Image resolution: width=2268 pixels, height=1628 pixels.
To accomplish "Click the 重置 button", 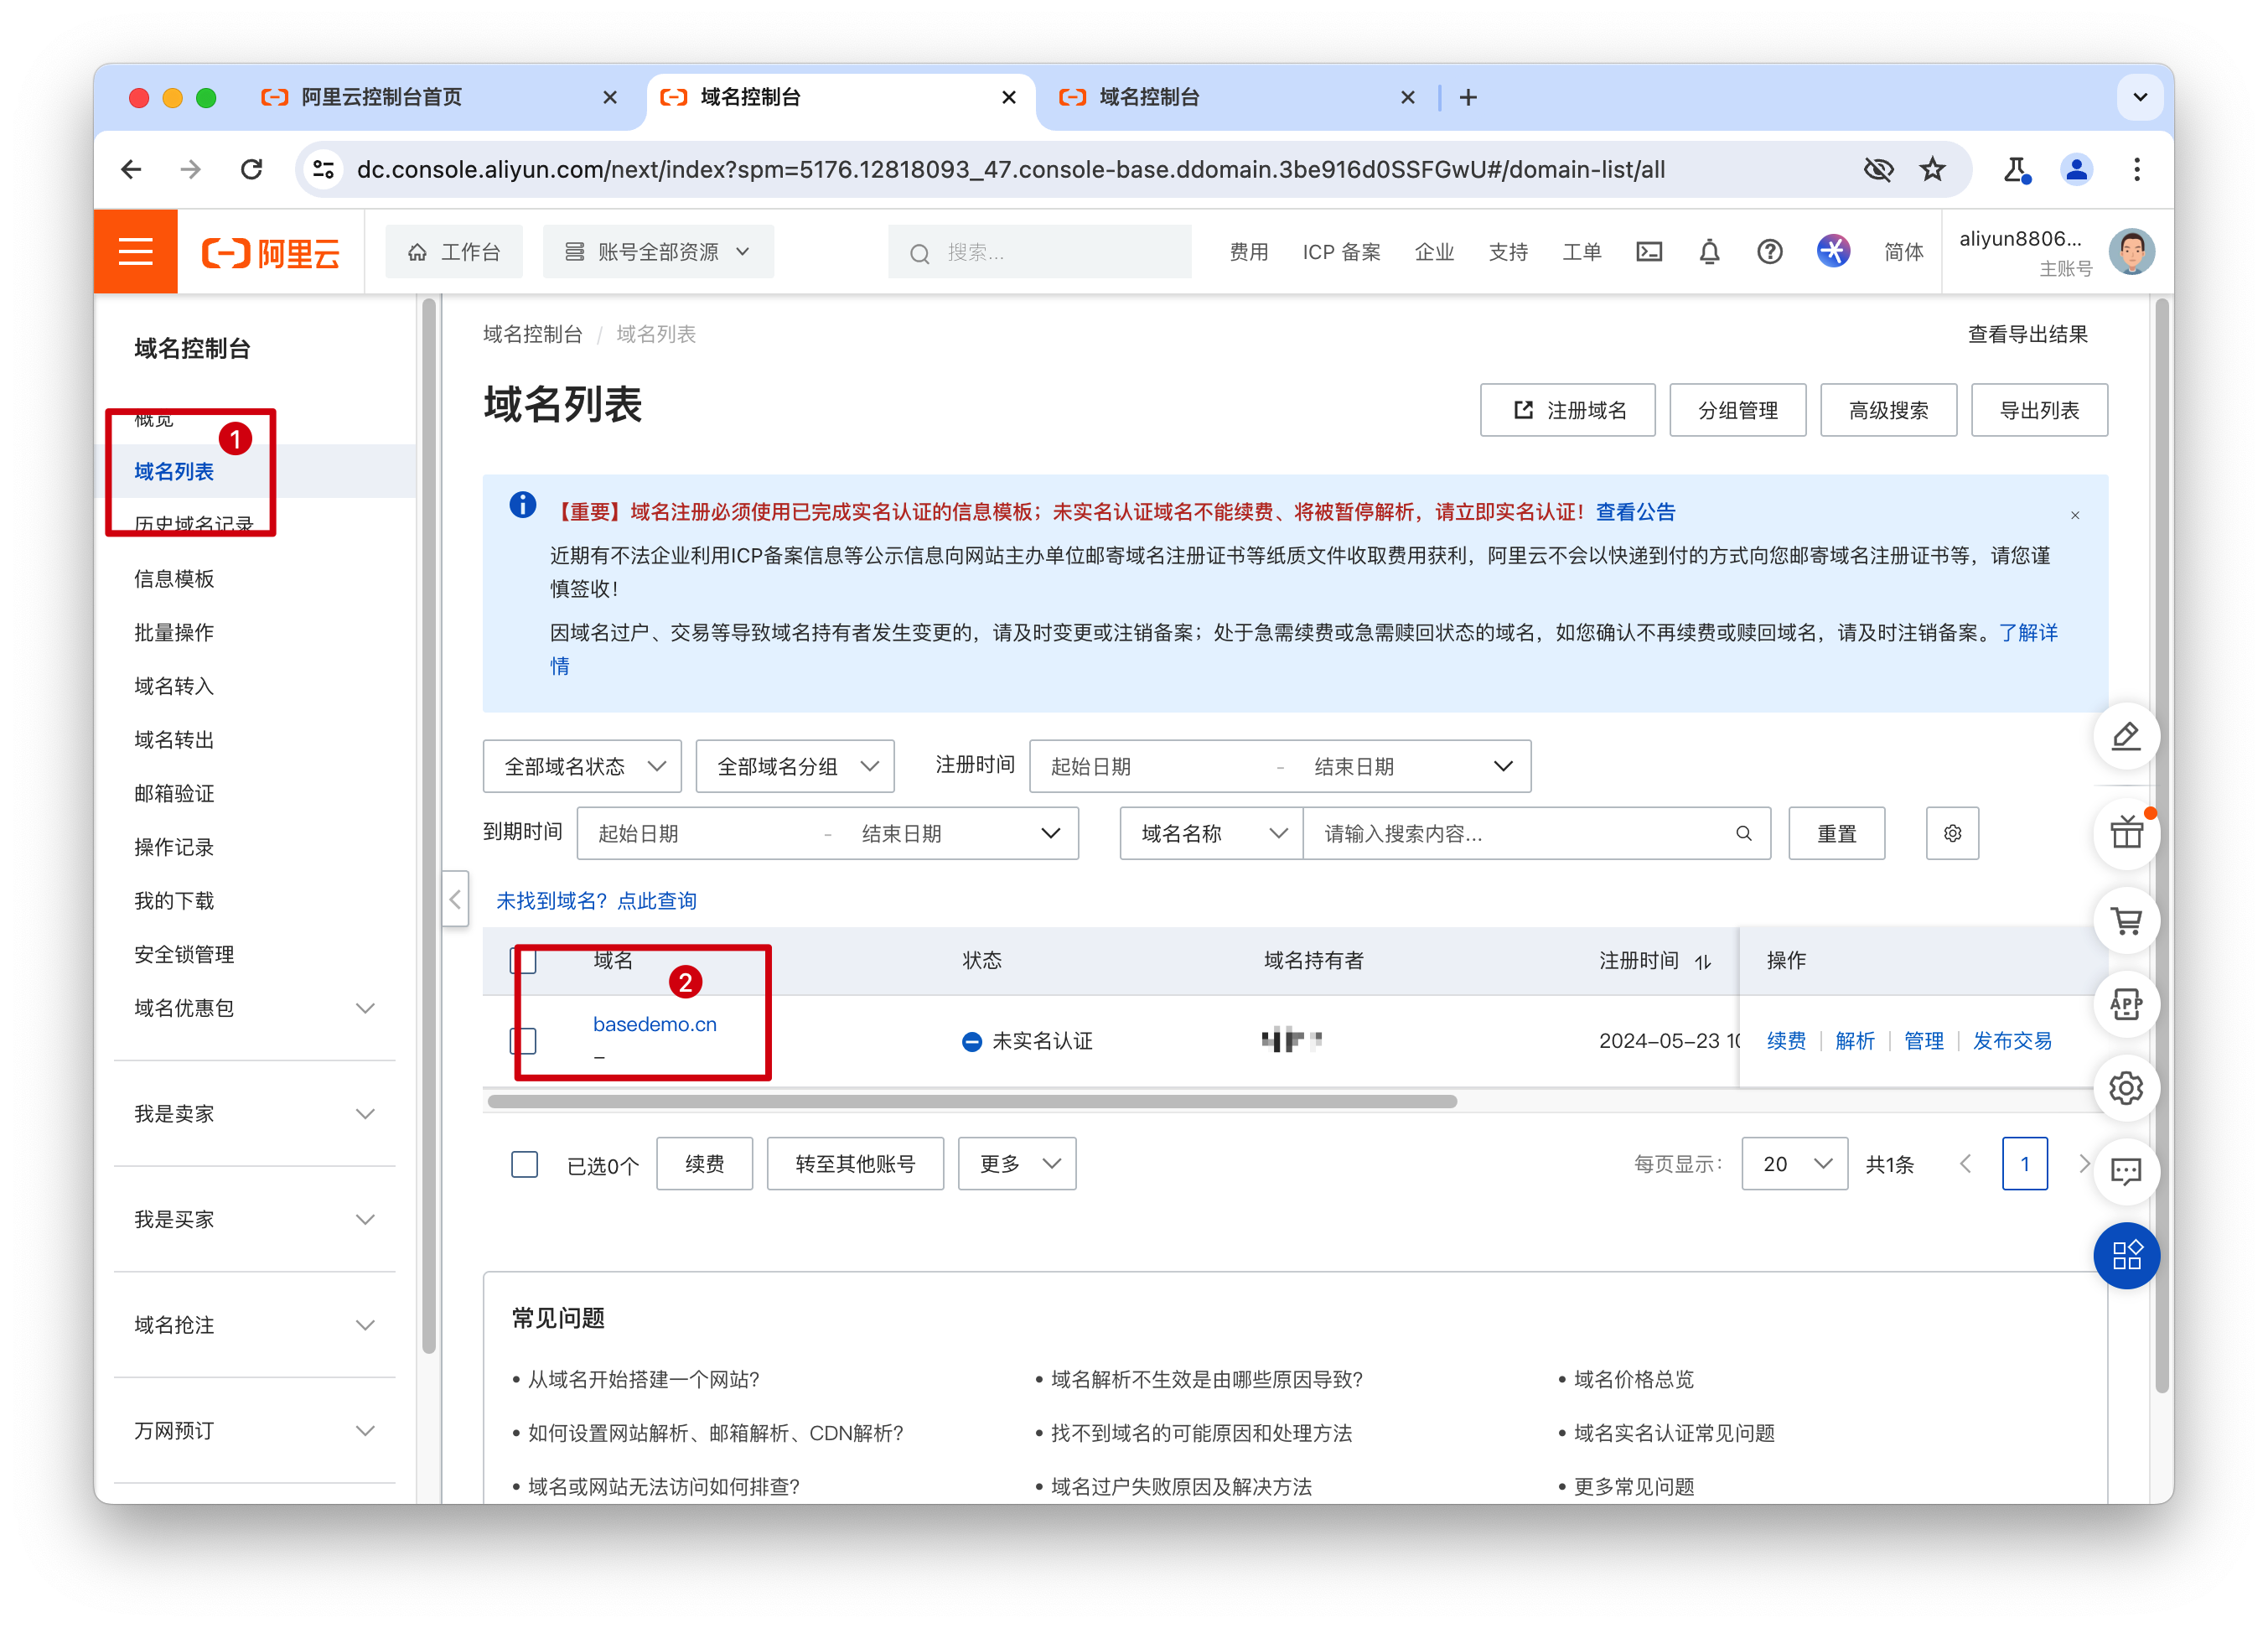I will (1836, 833).
